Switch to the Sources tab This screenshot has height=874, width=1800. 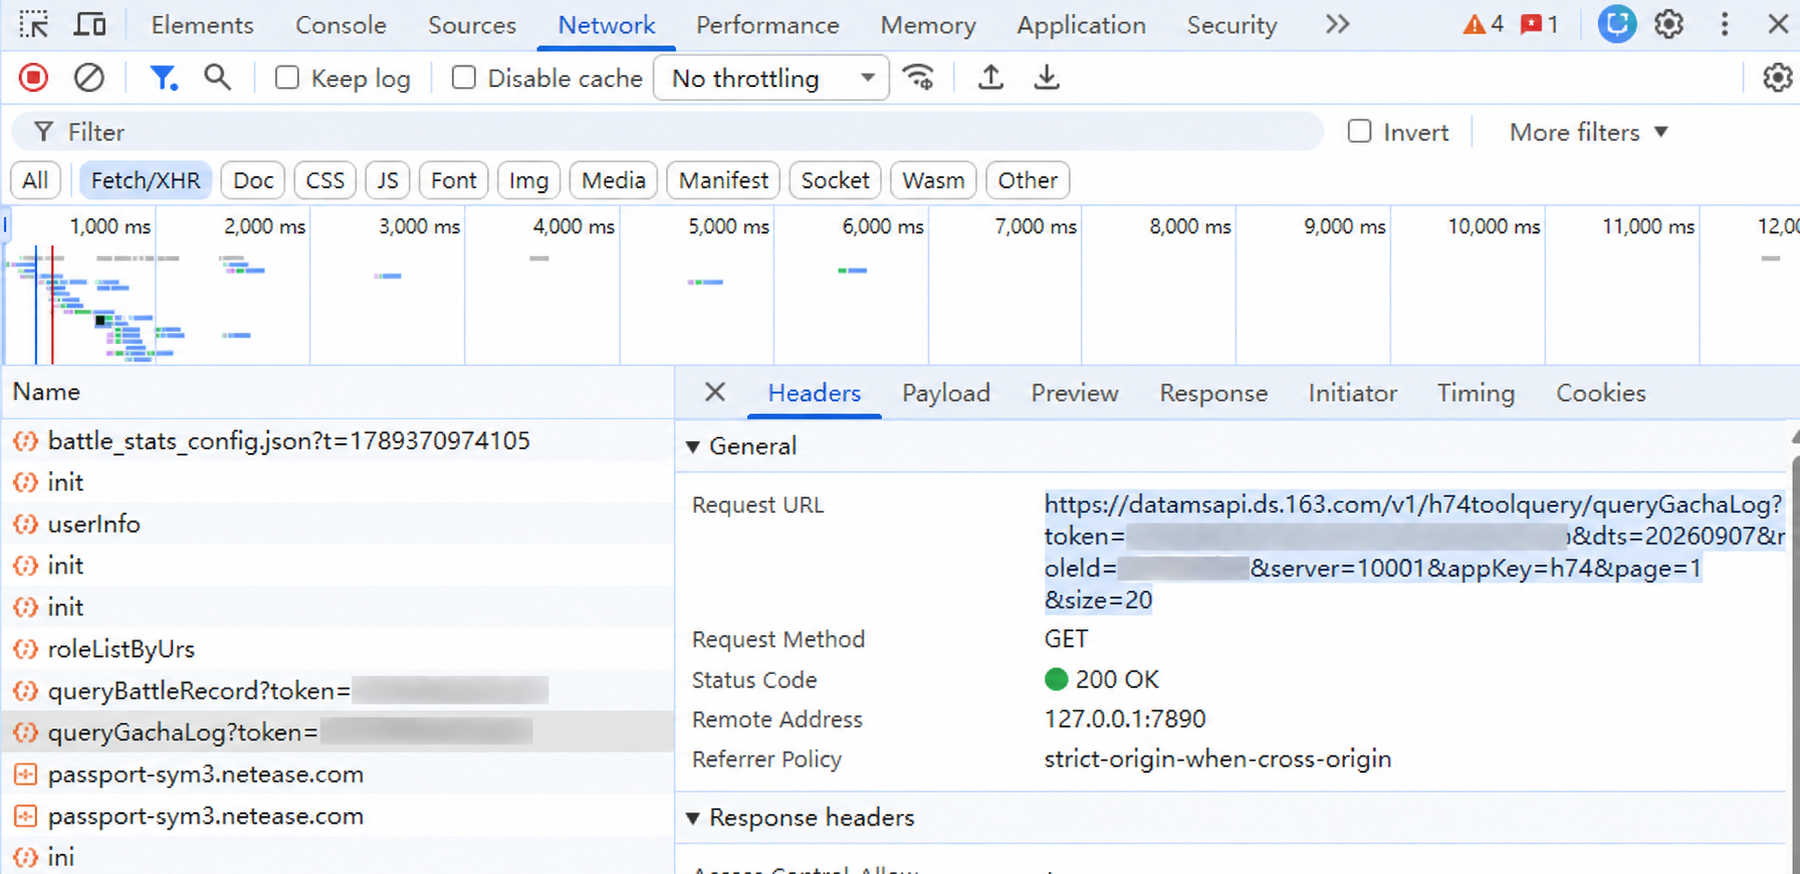(x=472, y=25)
